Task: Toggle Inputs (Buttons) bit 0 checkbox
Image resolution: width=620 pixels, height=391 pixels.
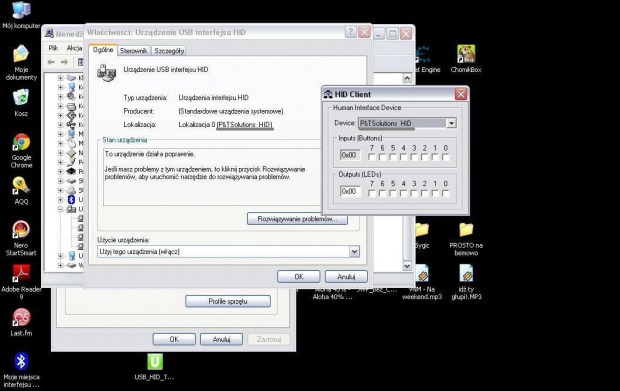Action: (446, 157)
